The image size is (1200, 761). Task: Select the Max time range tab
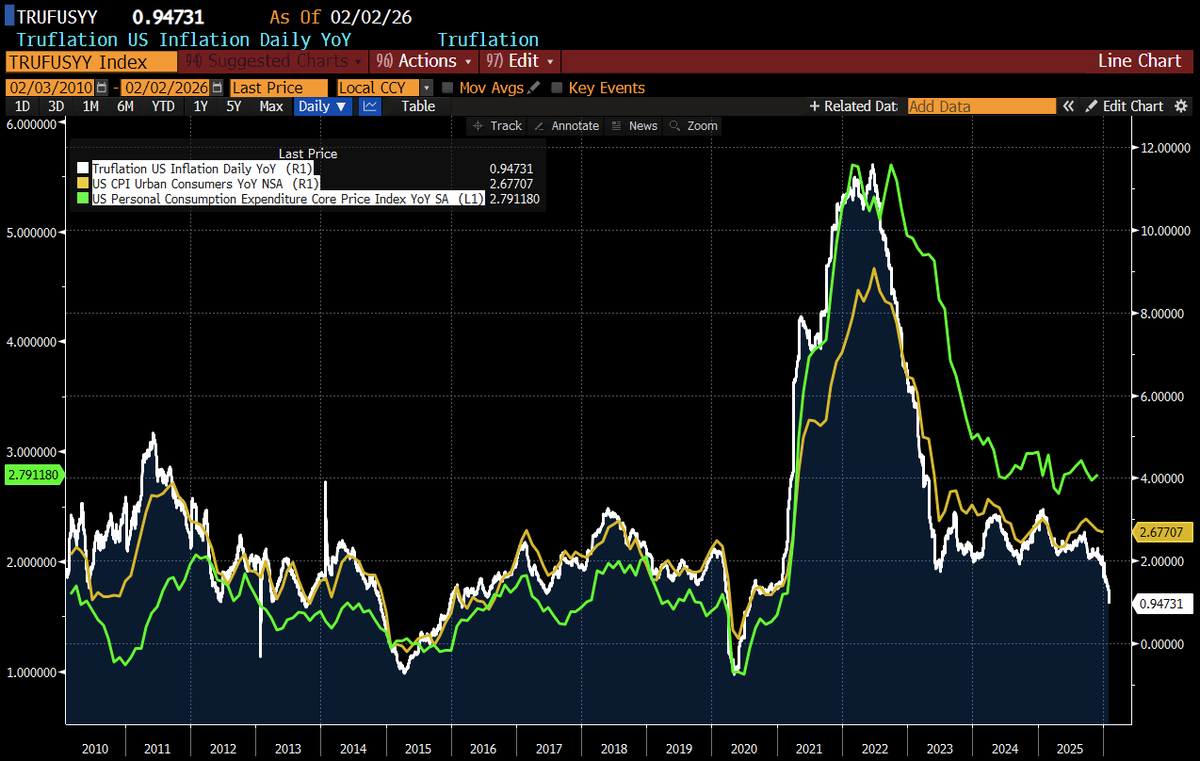(271, 106)
